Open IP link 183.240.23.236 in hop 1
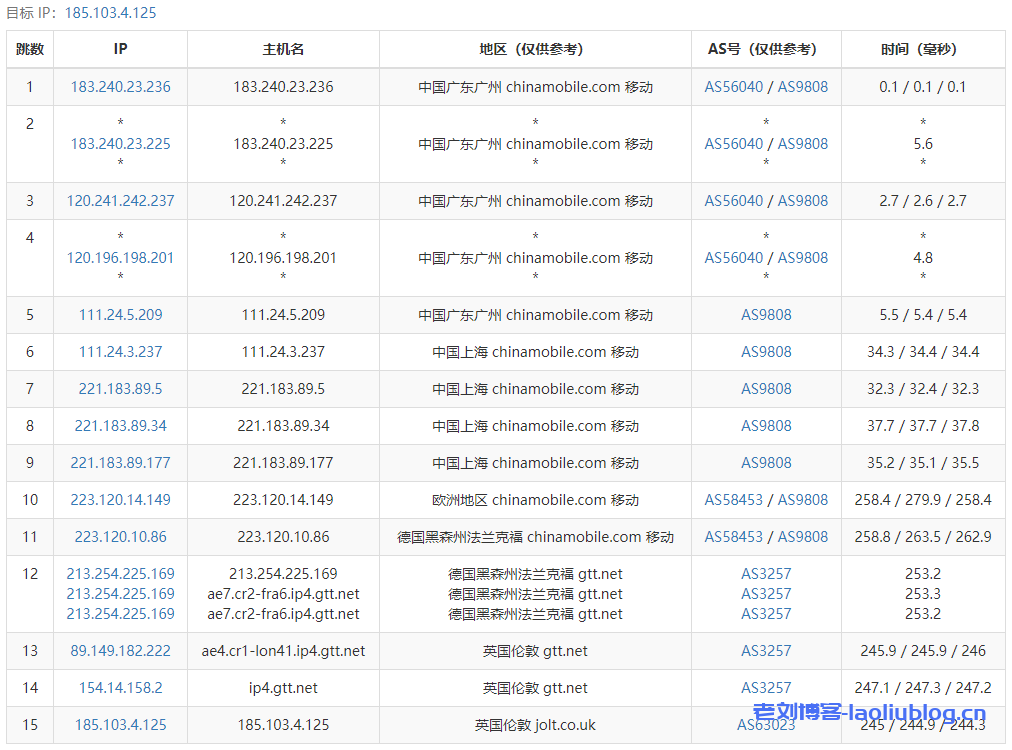1012x750 pixels. [x=120, y=87]
